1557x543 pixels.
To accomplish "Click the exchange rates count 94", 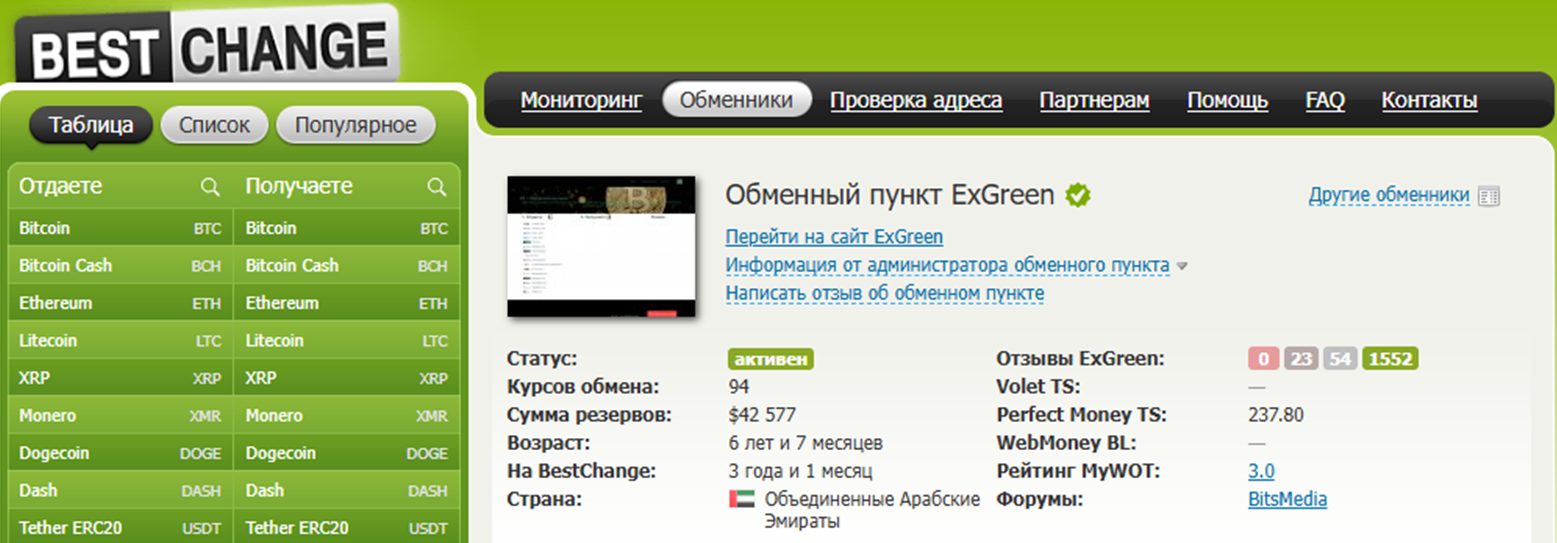I will pos(739,387).
